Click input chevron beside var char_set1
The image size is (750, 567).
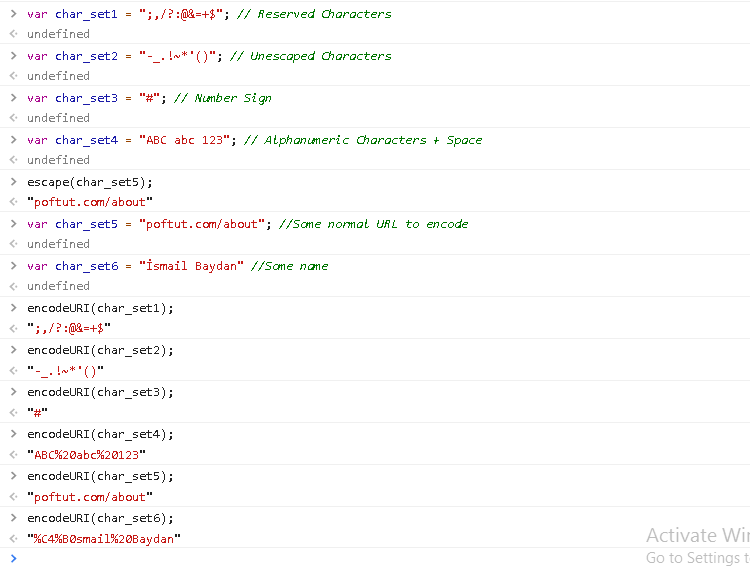(13, 13)
